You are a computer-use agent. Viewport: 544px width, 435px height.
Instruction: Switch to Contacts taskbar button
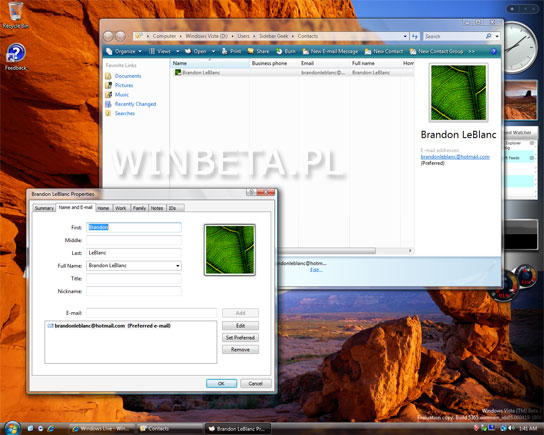click(x=169, y=429)
